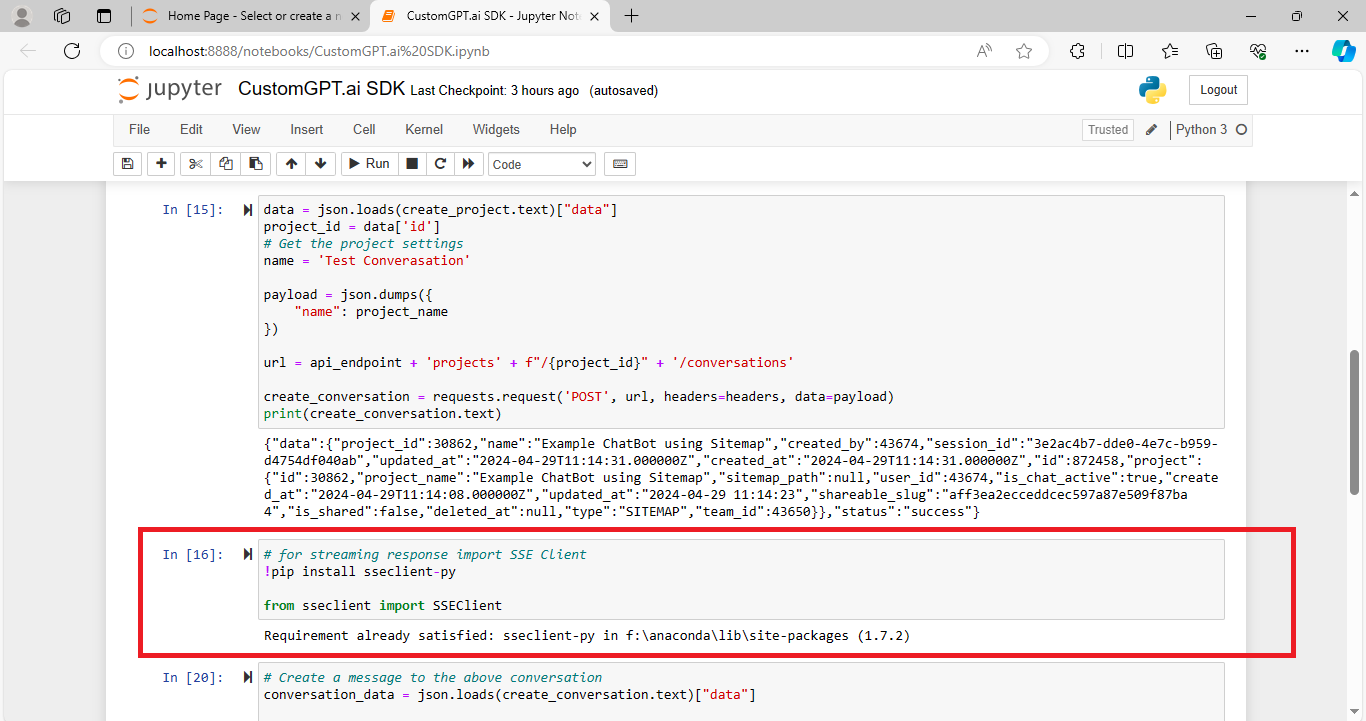Copy the selected cell with copy icon
The height and width of the screenshot is (721, 1366).
pyautogui.click(x=225, y=163)
